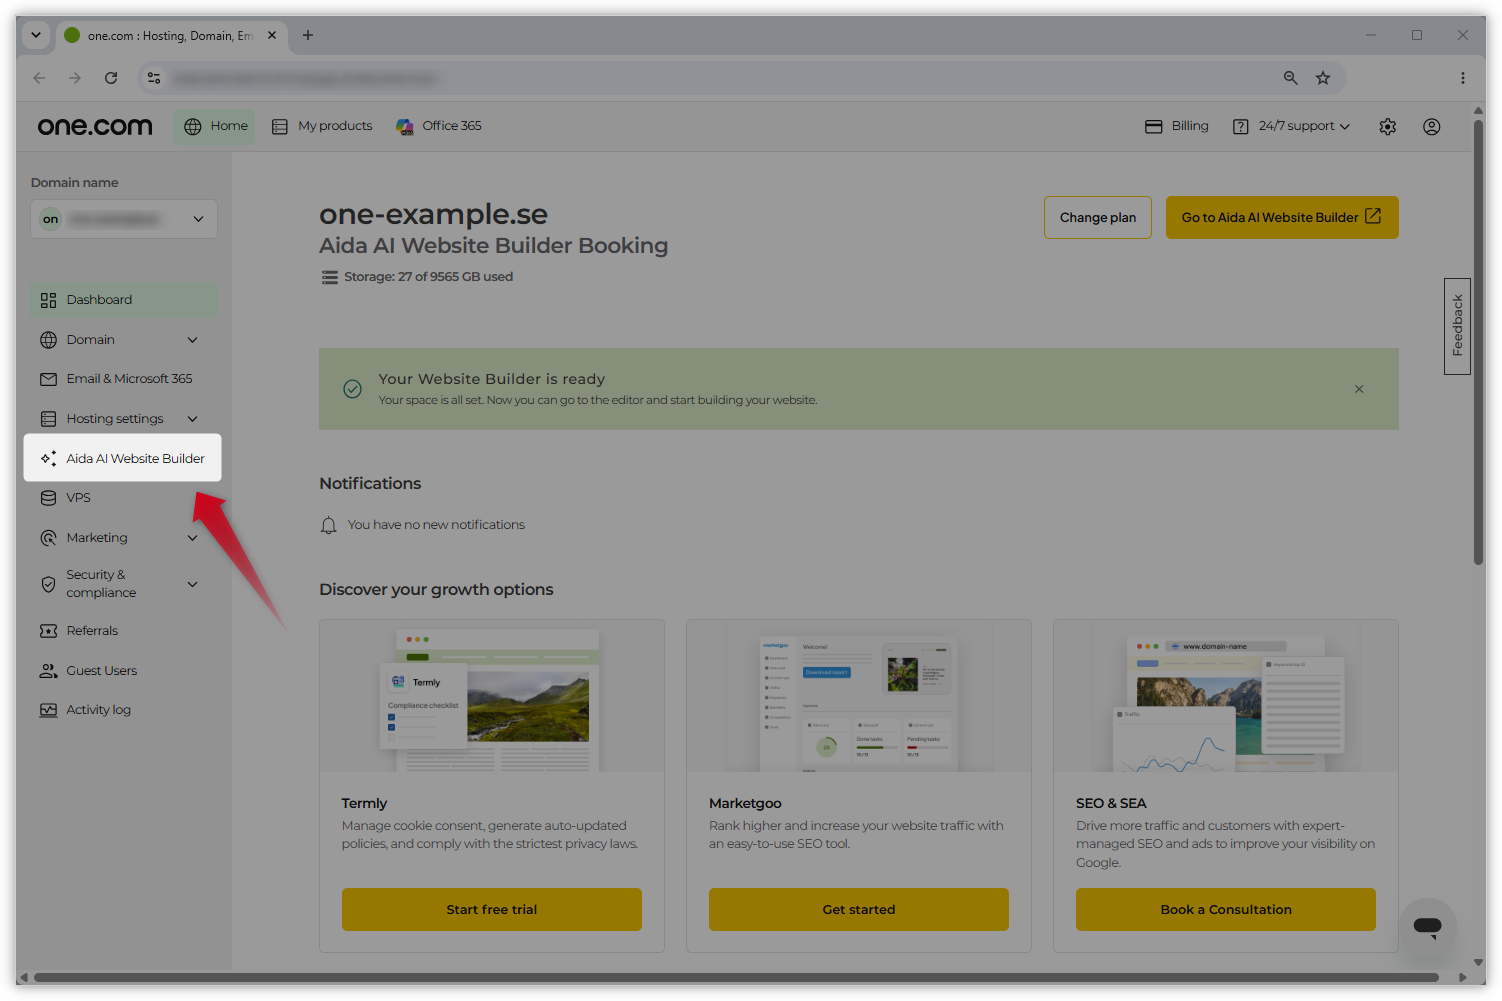Click the Domain globe icon in sidebar

48,340
